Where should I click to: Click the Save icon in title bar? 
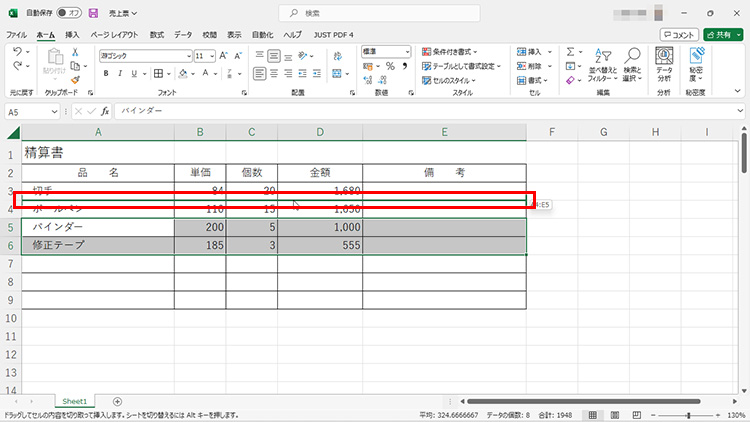93,13
